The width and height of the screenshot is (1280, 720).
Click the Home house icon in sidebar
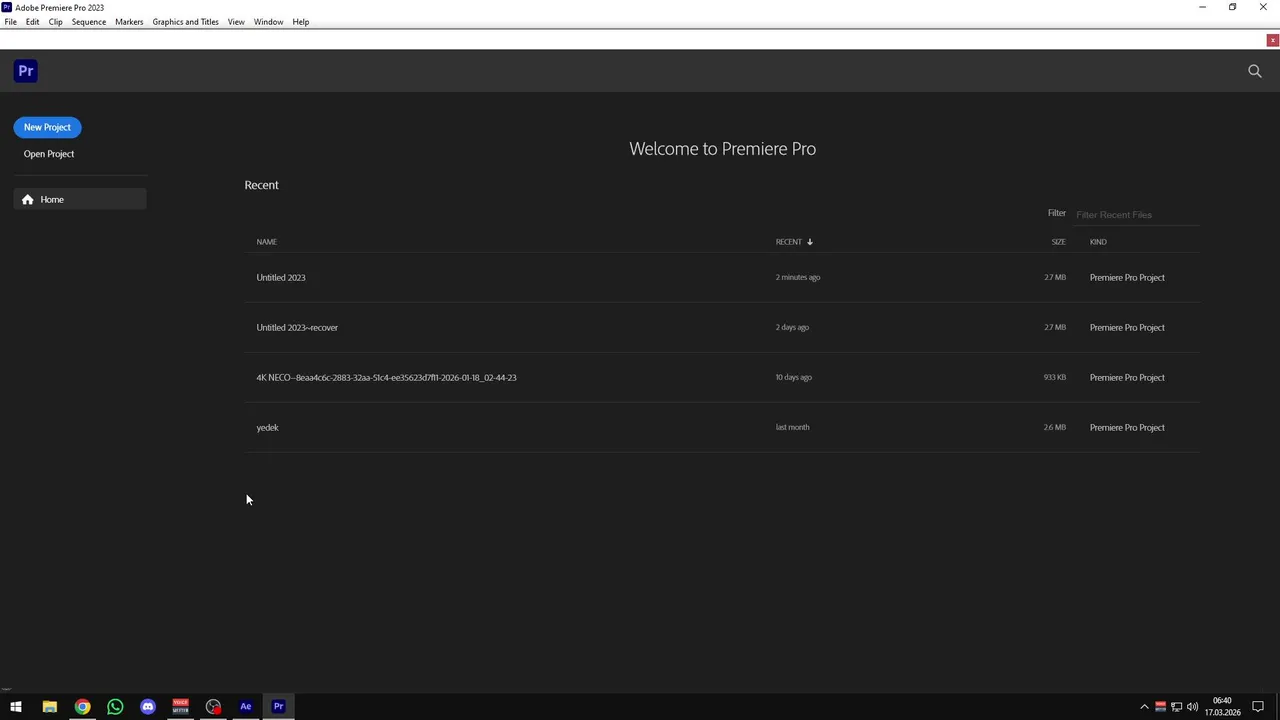[28, 200]
